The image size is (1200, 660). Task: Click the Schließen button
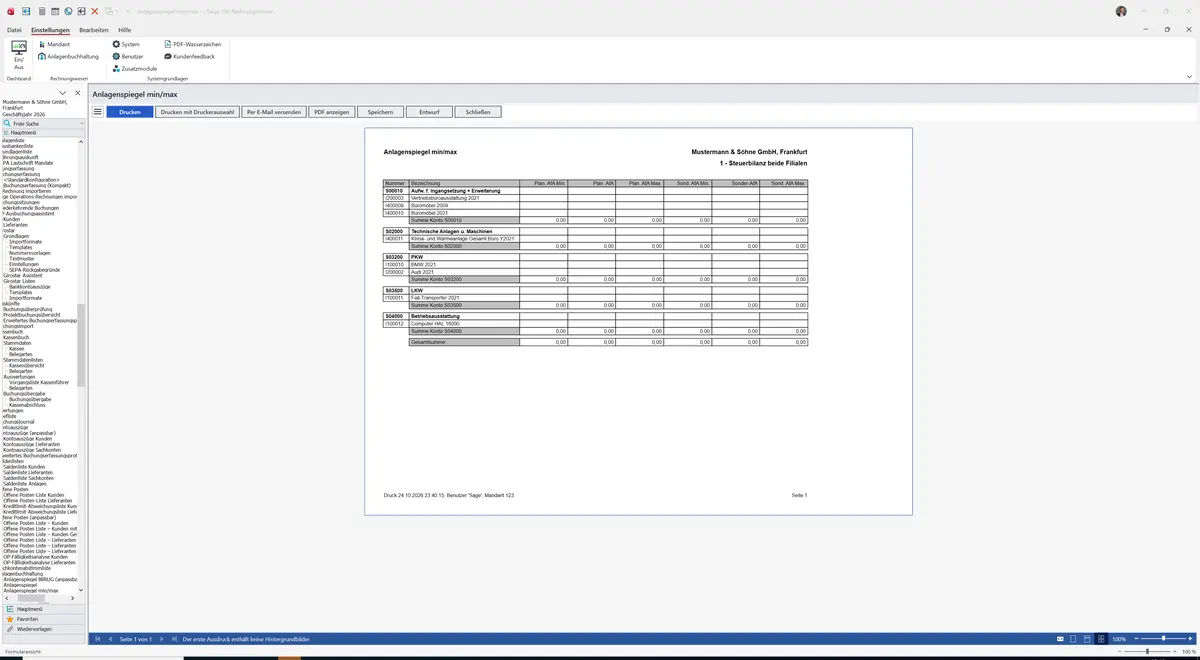[x=478, y=112]
